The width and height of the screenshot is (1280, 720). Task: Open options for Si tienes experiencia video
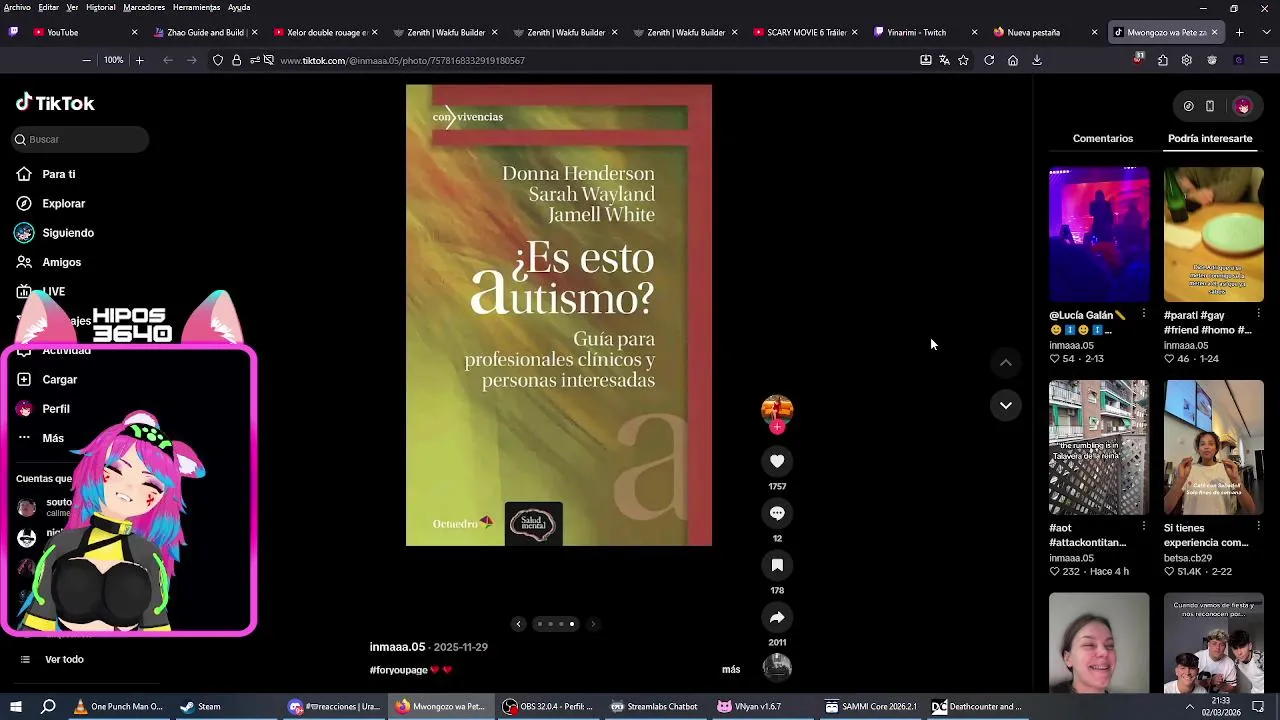click(1258, 527)
